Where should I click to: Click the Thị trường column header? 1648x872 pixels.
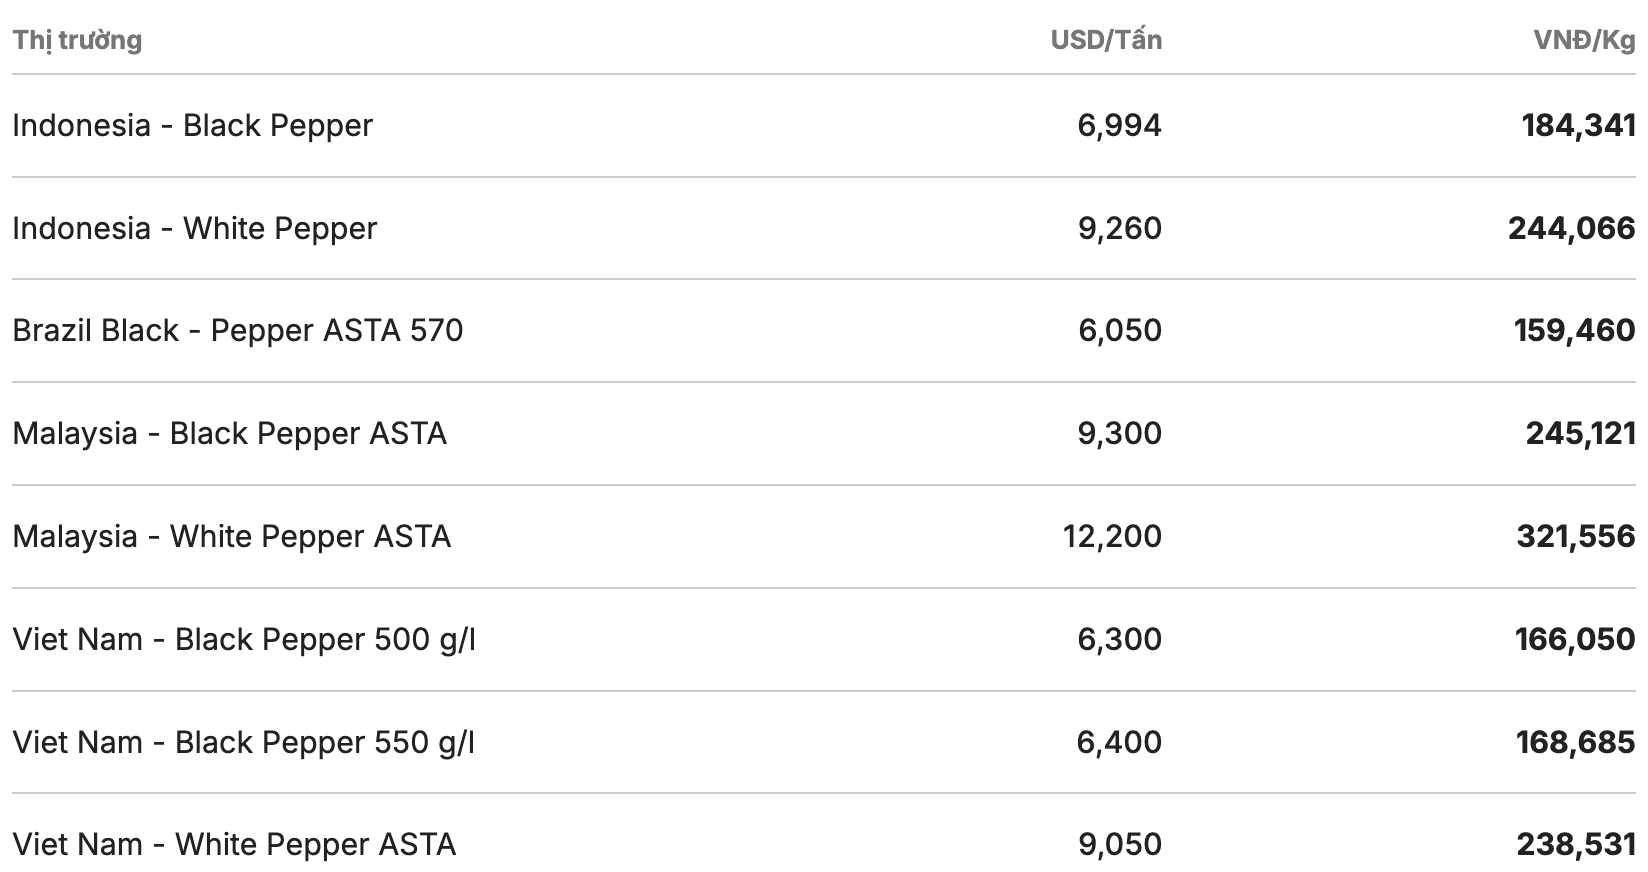click(77, 40)
